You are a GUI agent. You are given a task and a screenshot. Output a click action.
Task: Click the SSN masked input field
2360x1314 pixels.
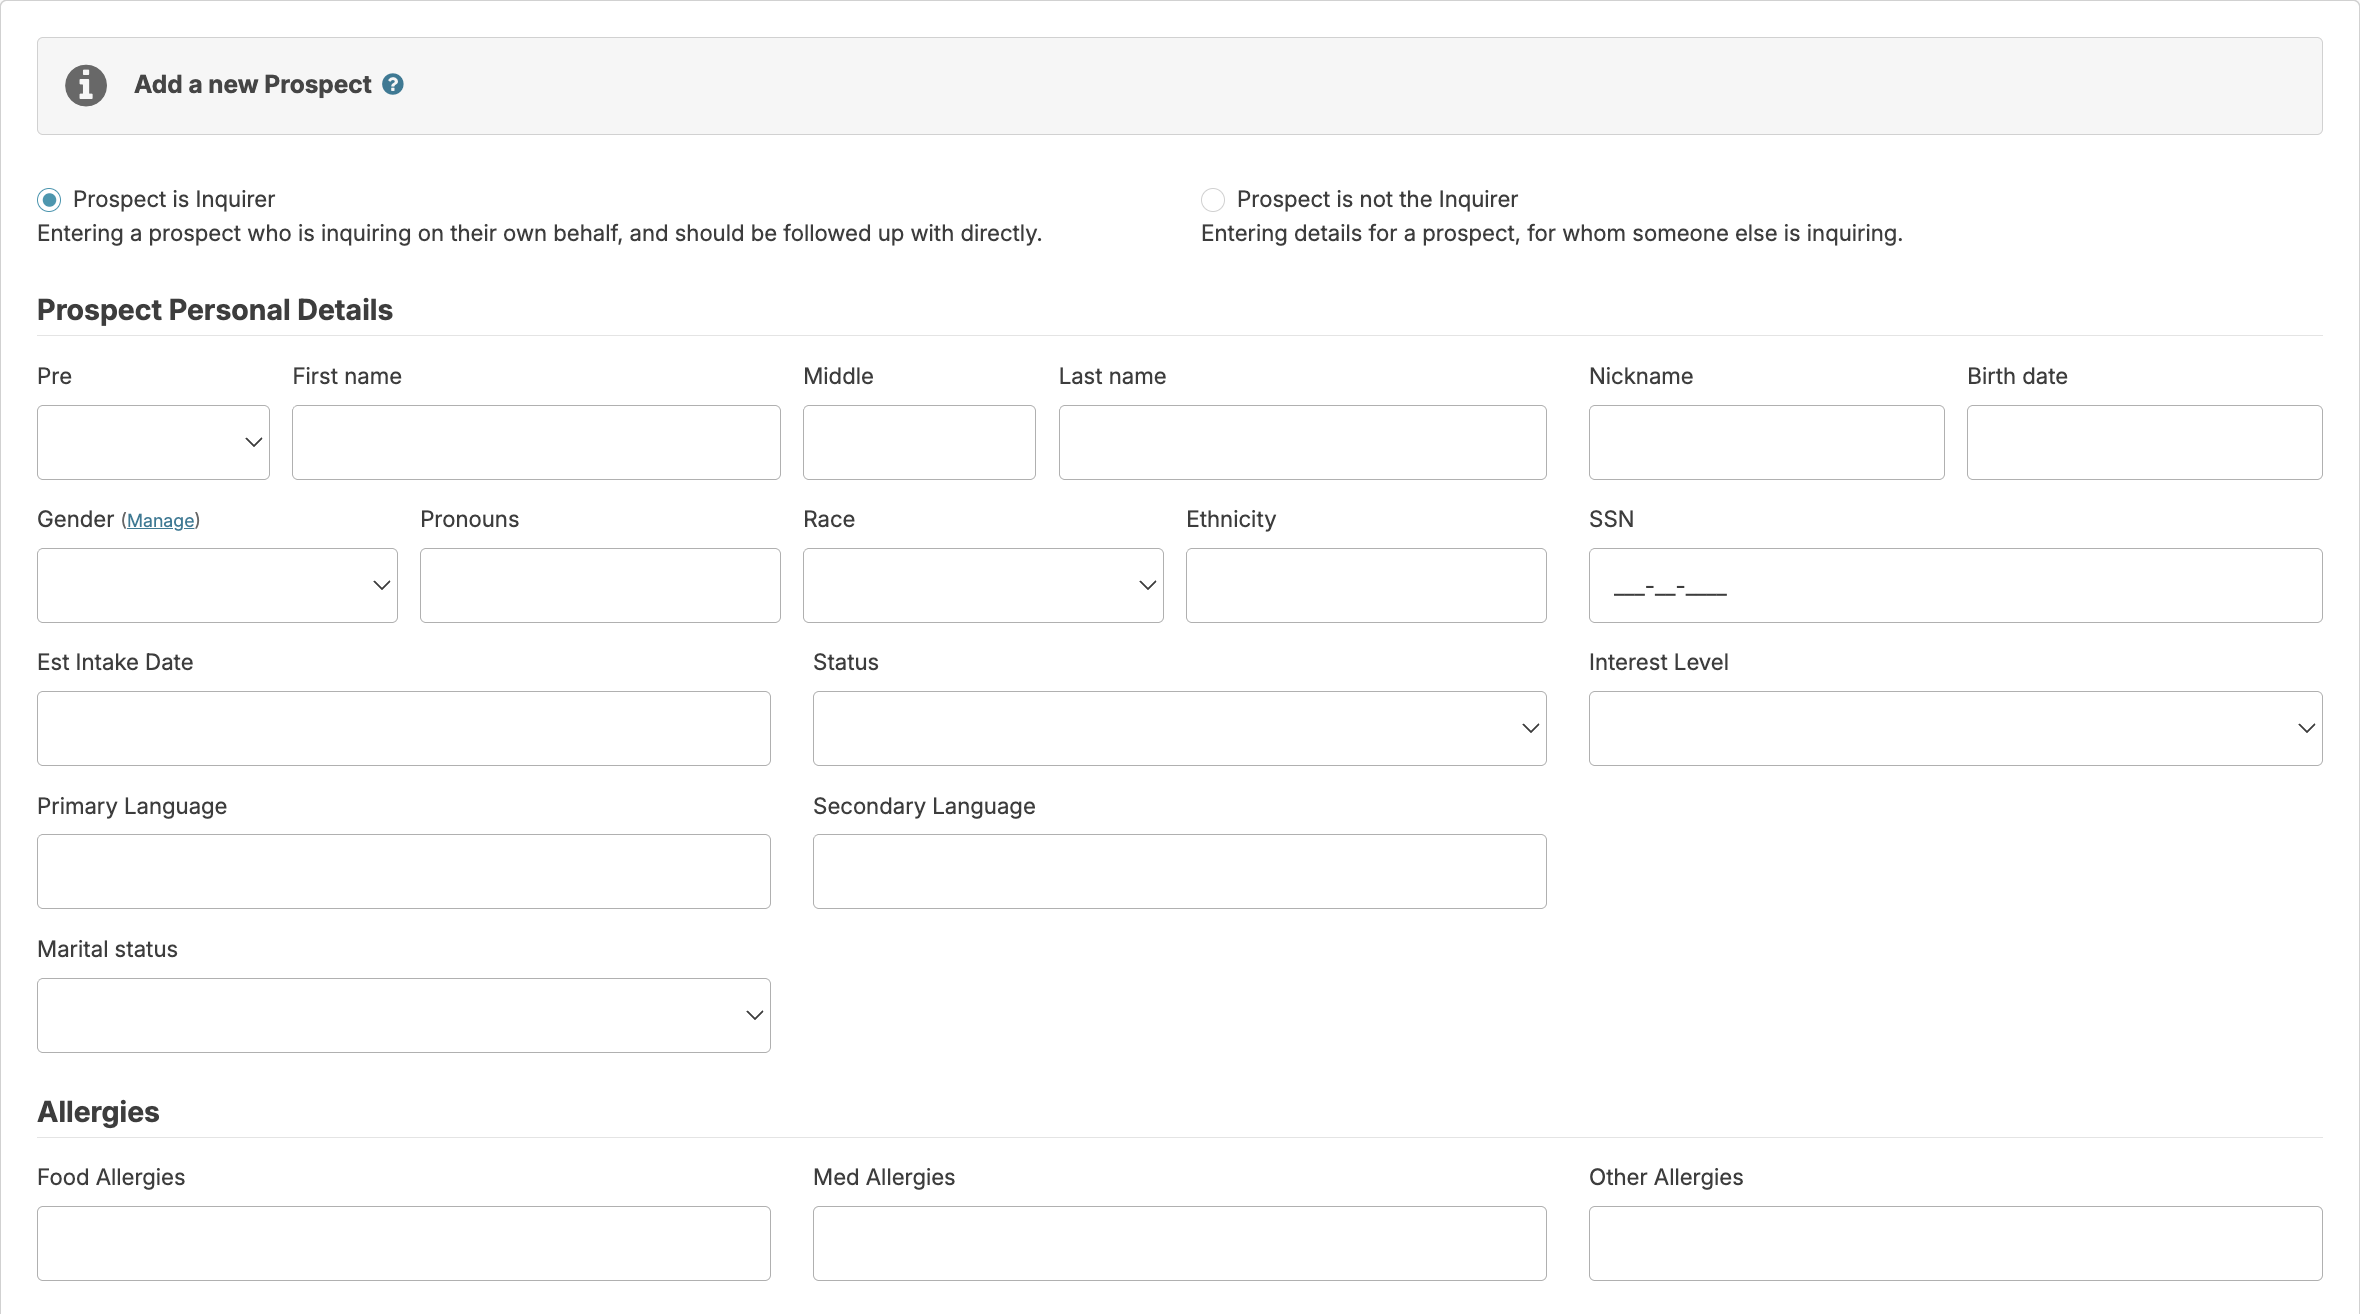1954,585
